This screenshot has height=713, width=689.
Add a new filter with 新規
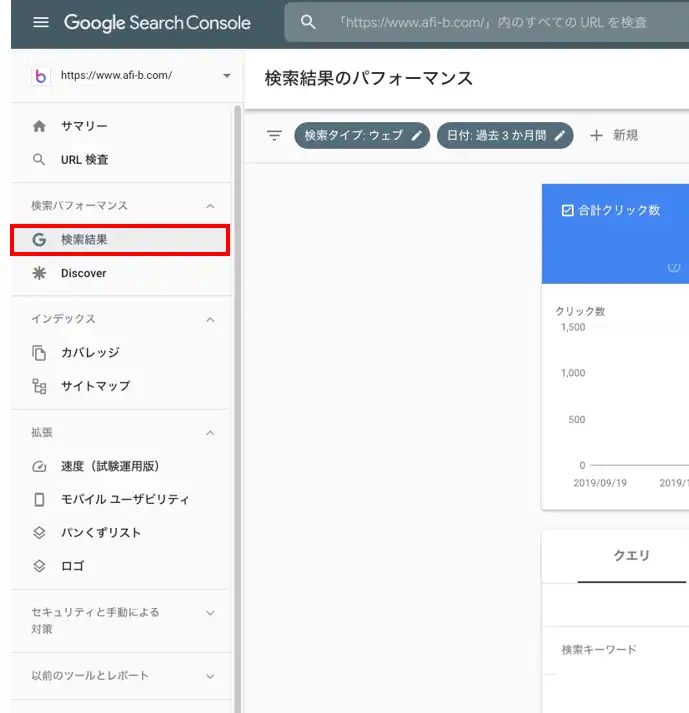pyautogui.click(x=614, y=136)
